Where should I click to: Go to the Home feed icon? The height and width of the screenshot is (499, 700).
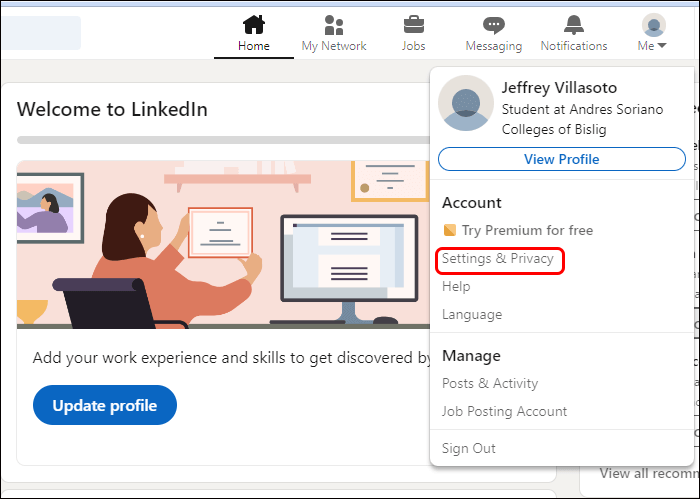254,25
